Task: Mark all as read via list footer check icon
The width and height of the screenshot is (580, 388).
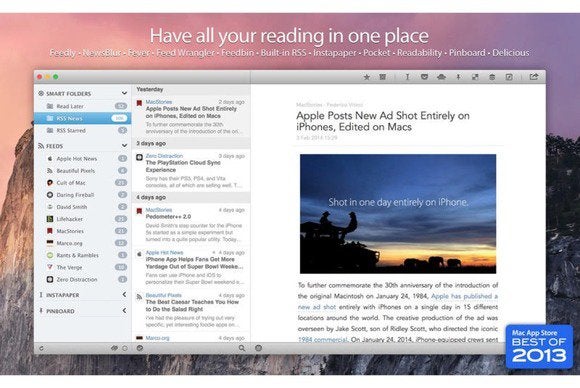Action: [140, 348]
